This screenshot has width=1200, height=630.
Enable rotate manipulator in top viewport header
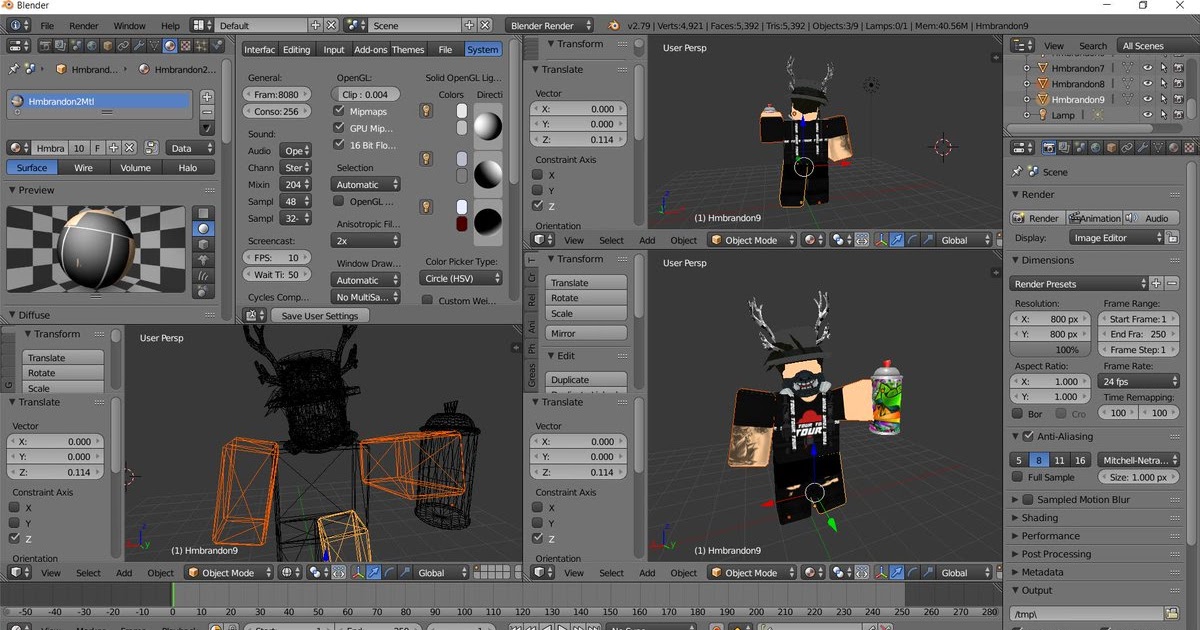coord(913,240)
